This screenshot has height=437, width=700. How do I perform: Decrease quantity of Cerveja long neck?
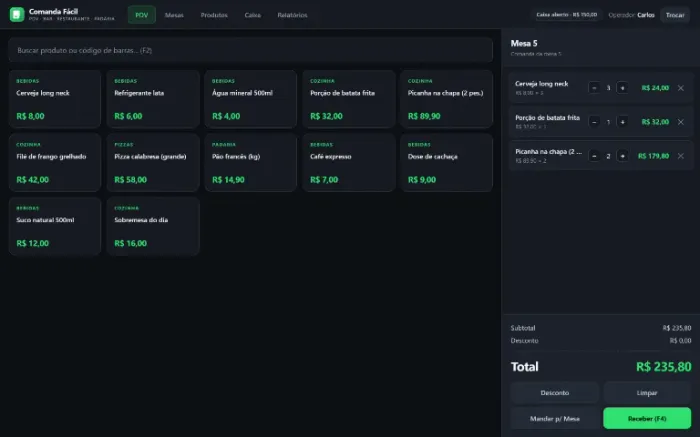point(594,88)
